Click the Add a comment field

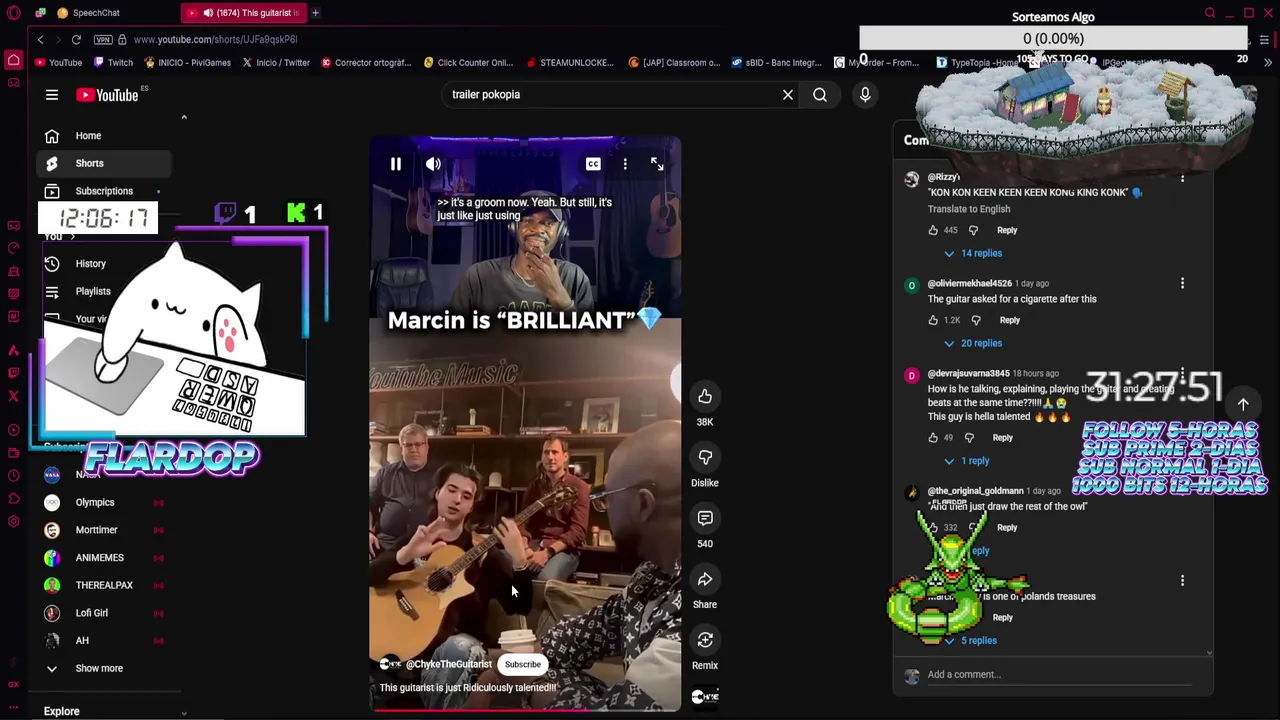click(1059, 675)
